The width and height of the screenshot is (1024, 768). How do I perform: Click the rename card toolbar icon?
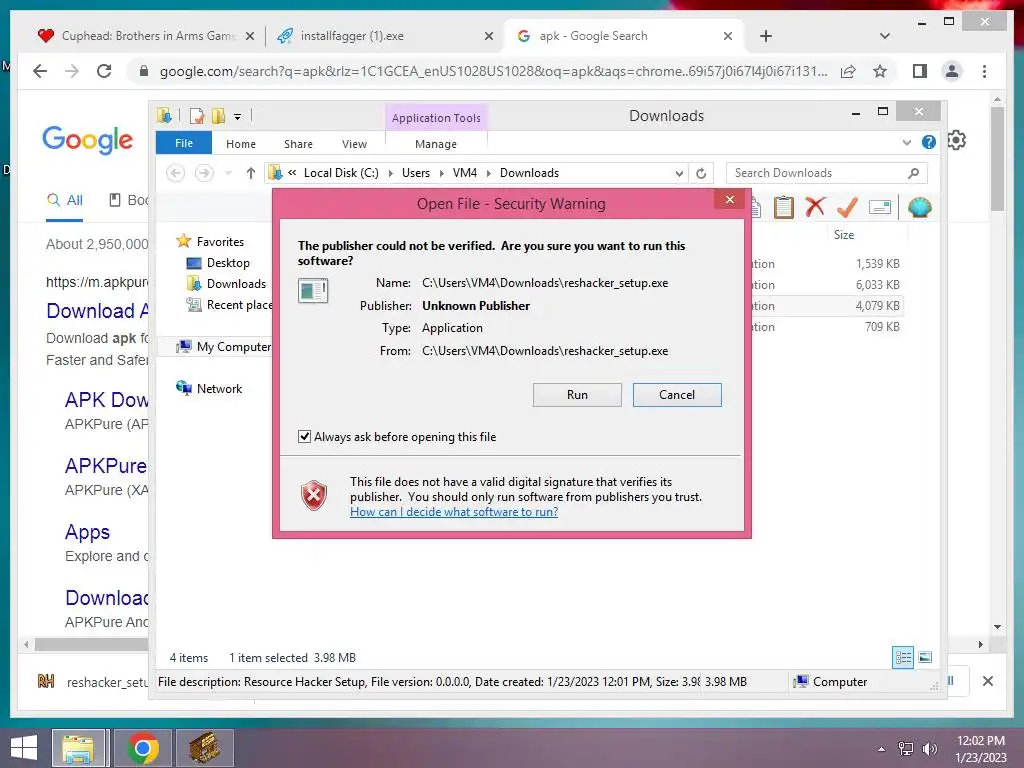click(x=880, y=208)
